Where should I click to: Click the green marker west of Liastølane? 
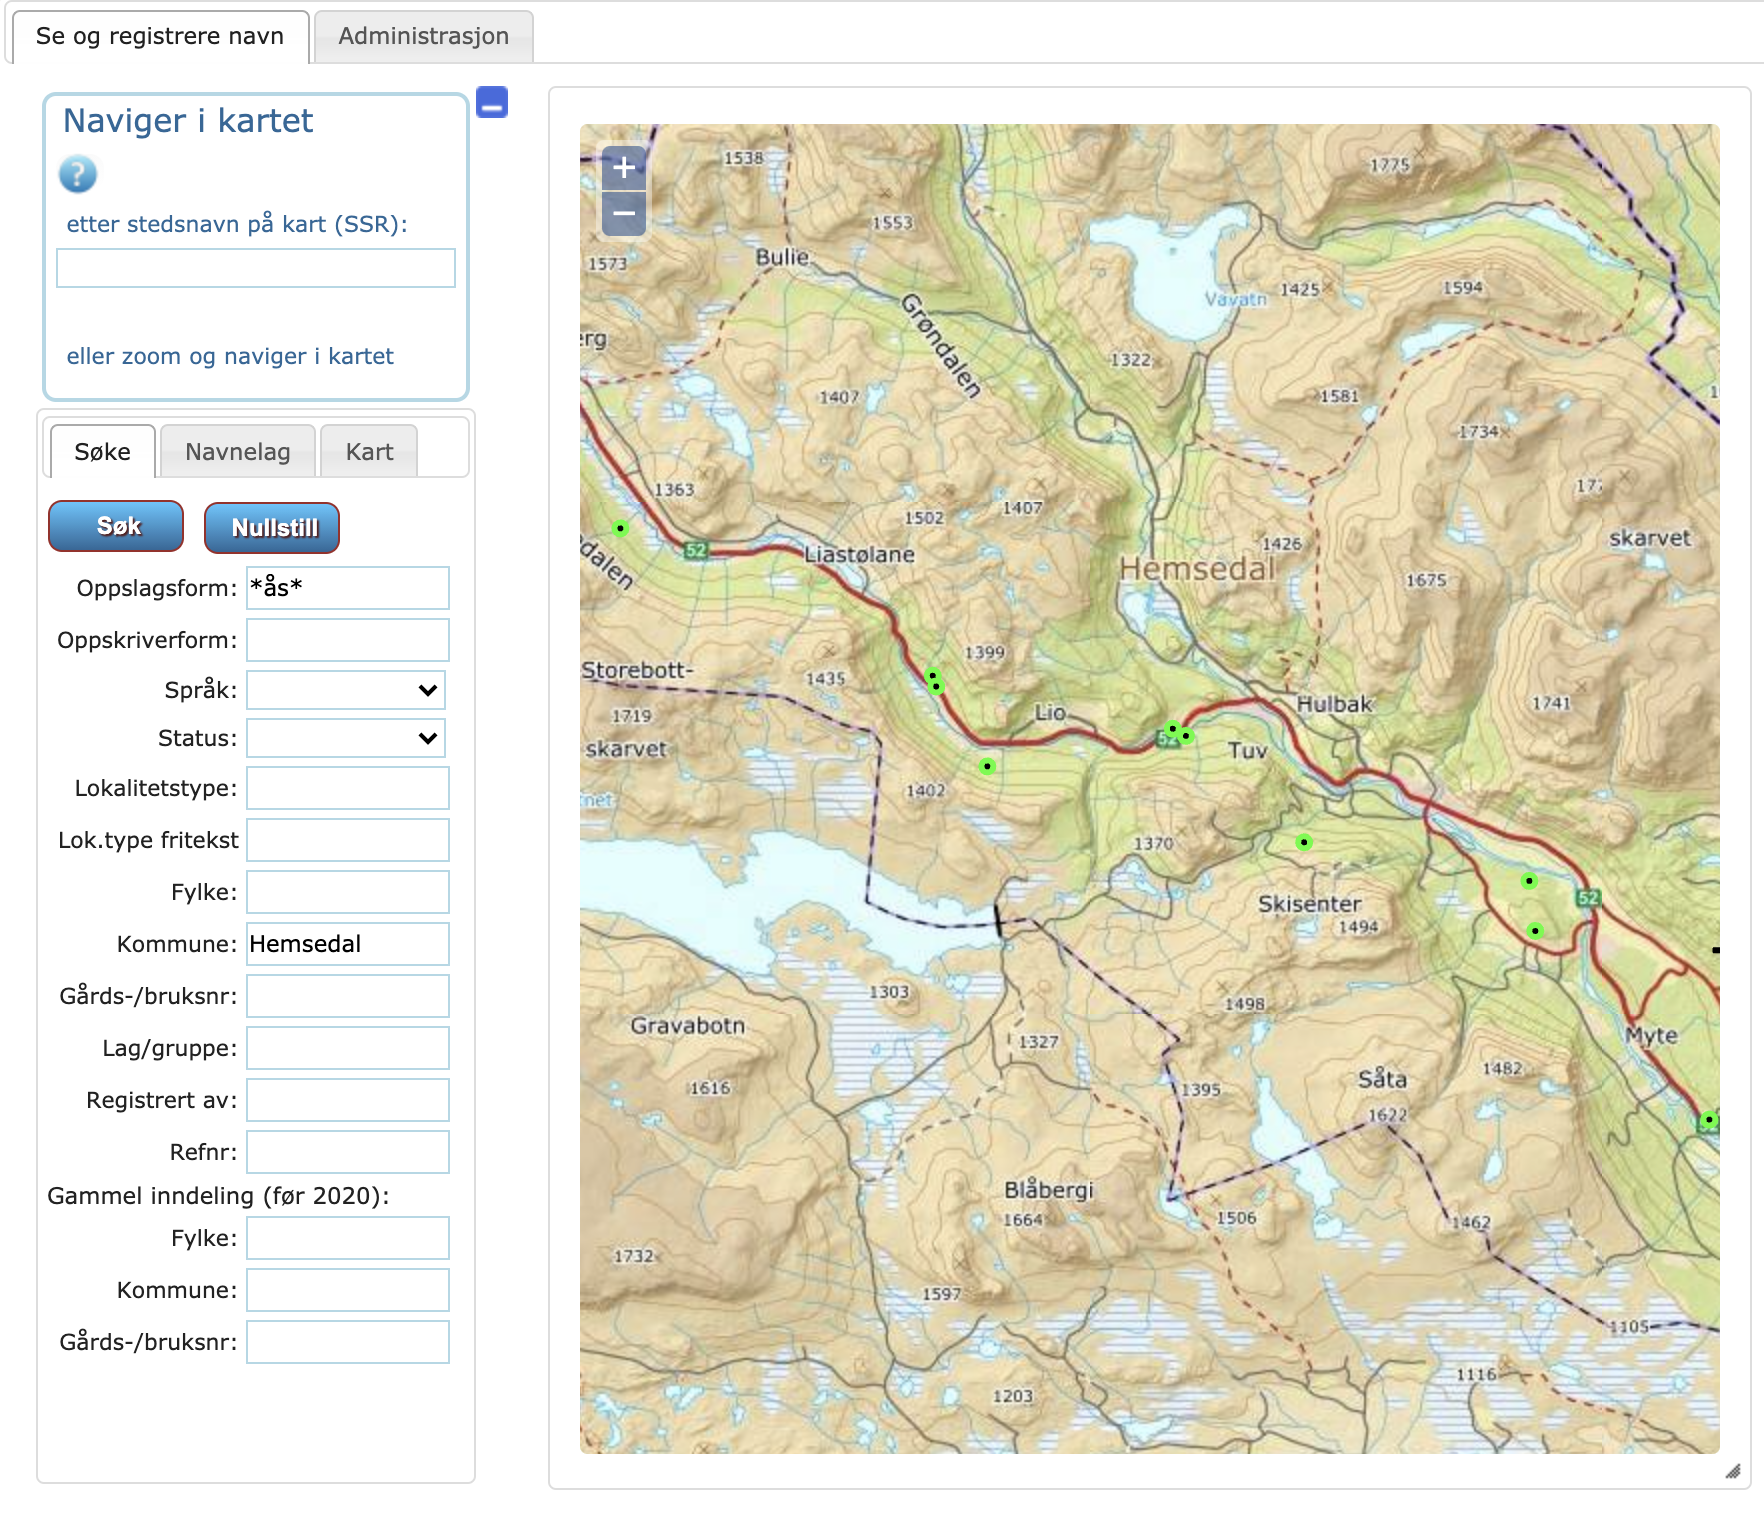coord(621,528)
